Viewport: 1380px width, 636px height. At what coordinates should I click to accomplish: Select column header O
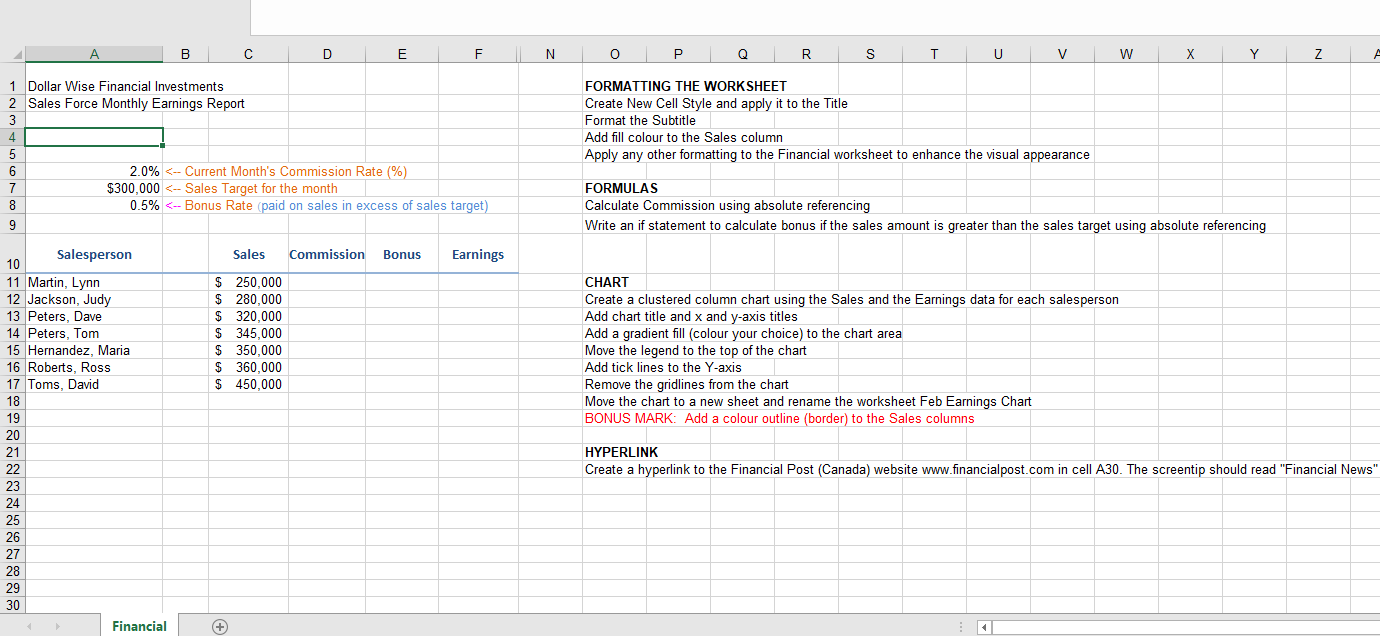614,53
